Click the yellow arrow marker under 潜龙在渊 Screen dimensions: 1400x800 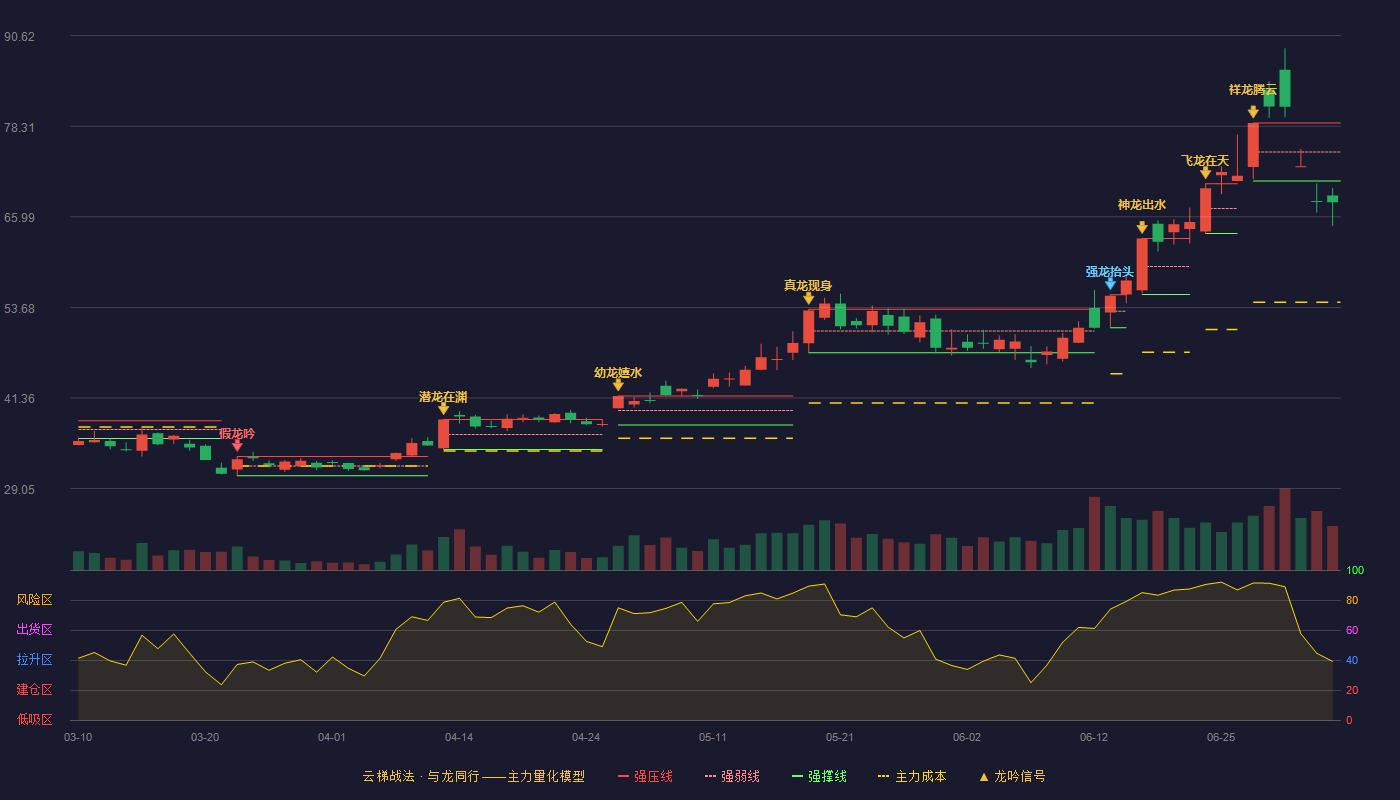(x=443, y=409)
